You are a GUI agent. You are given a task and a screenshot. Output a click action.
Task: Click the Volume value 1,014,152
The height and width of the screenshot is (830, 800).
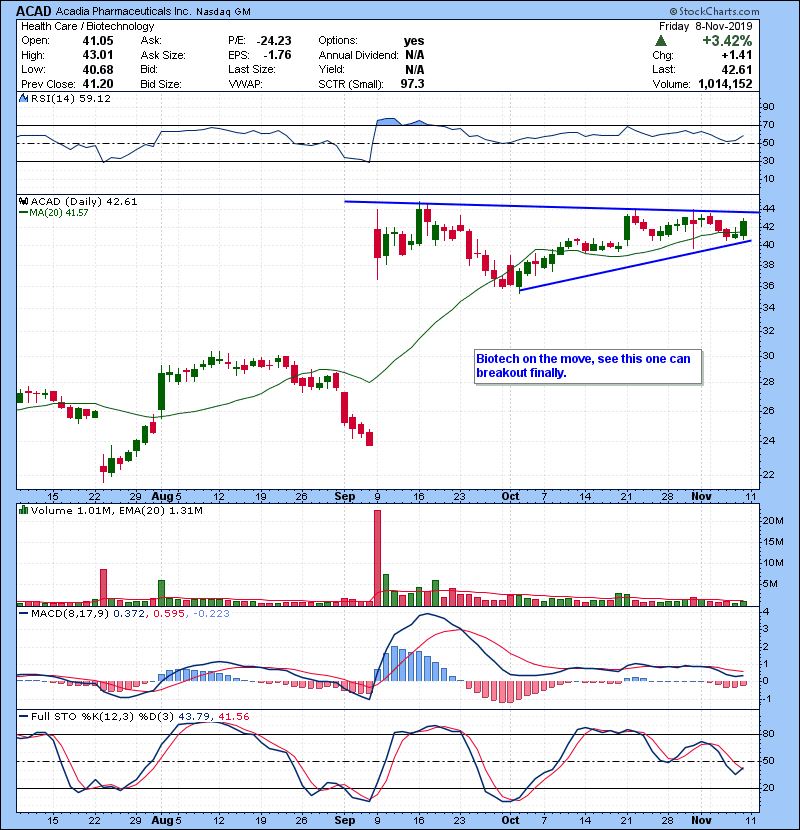[725, 84]
